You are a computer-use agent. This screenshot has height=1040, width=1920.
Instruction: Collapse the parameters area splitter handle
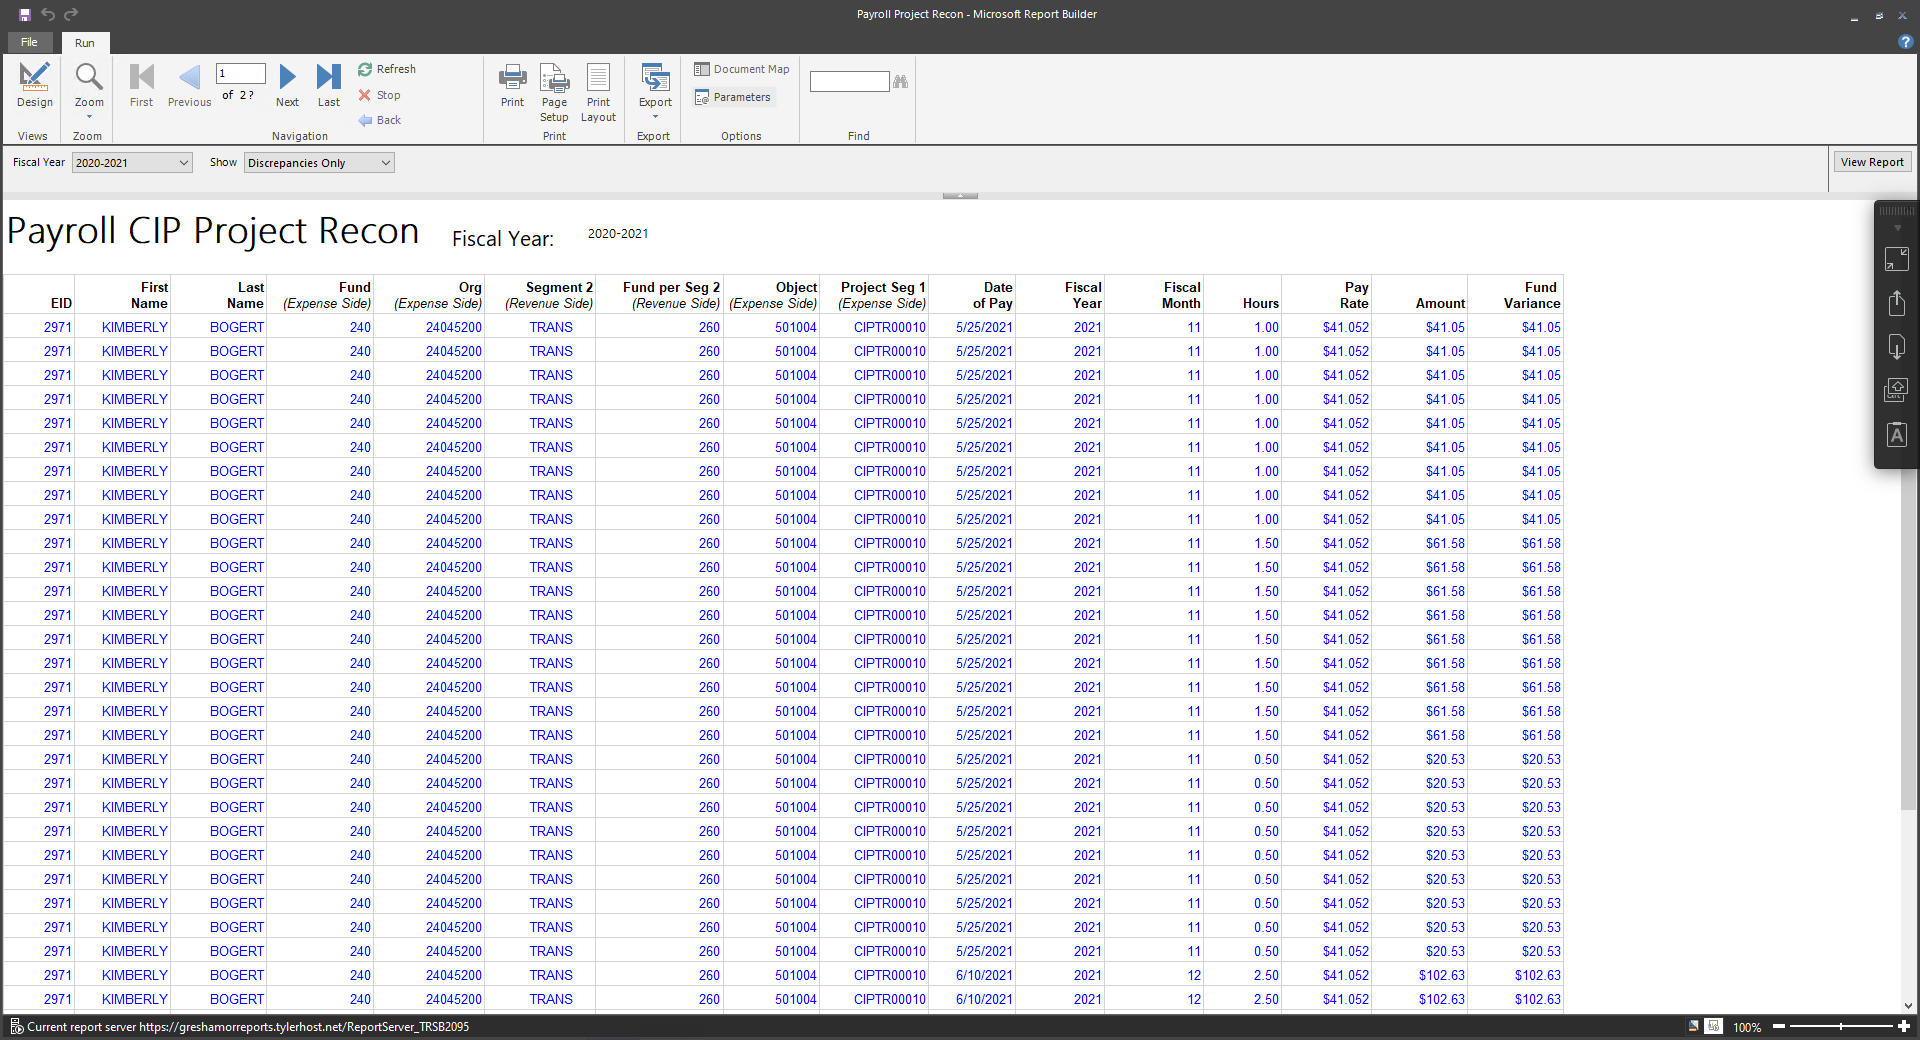tap(960, 195)
